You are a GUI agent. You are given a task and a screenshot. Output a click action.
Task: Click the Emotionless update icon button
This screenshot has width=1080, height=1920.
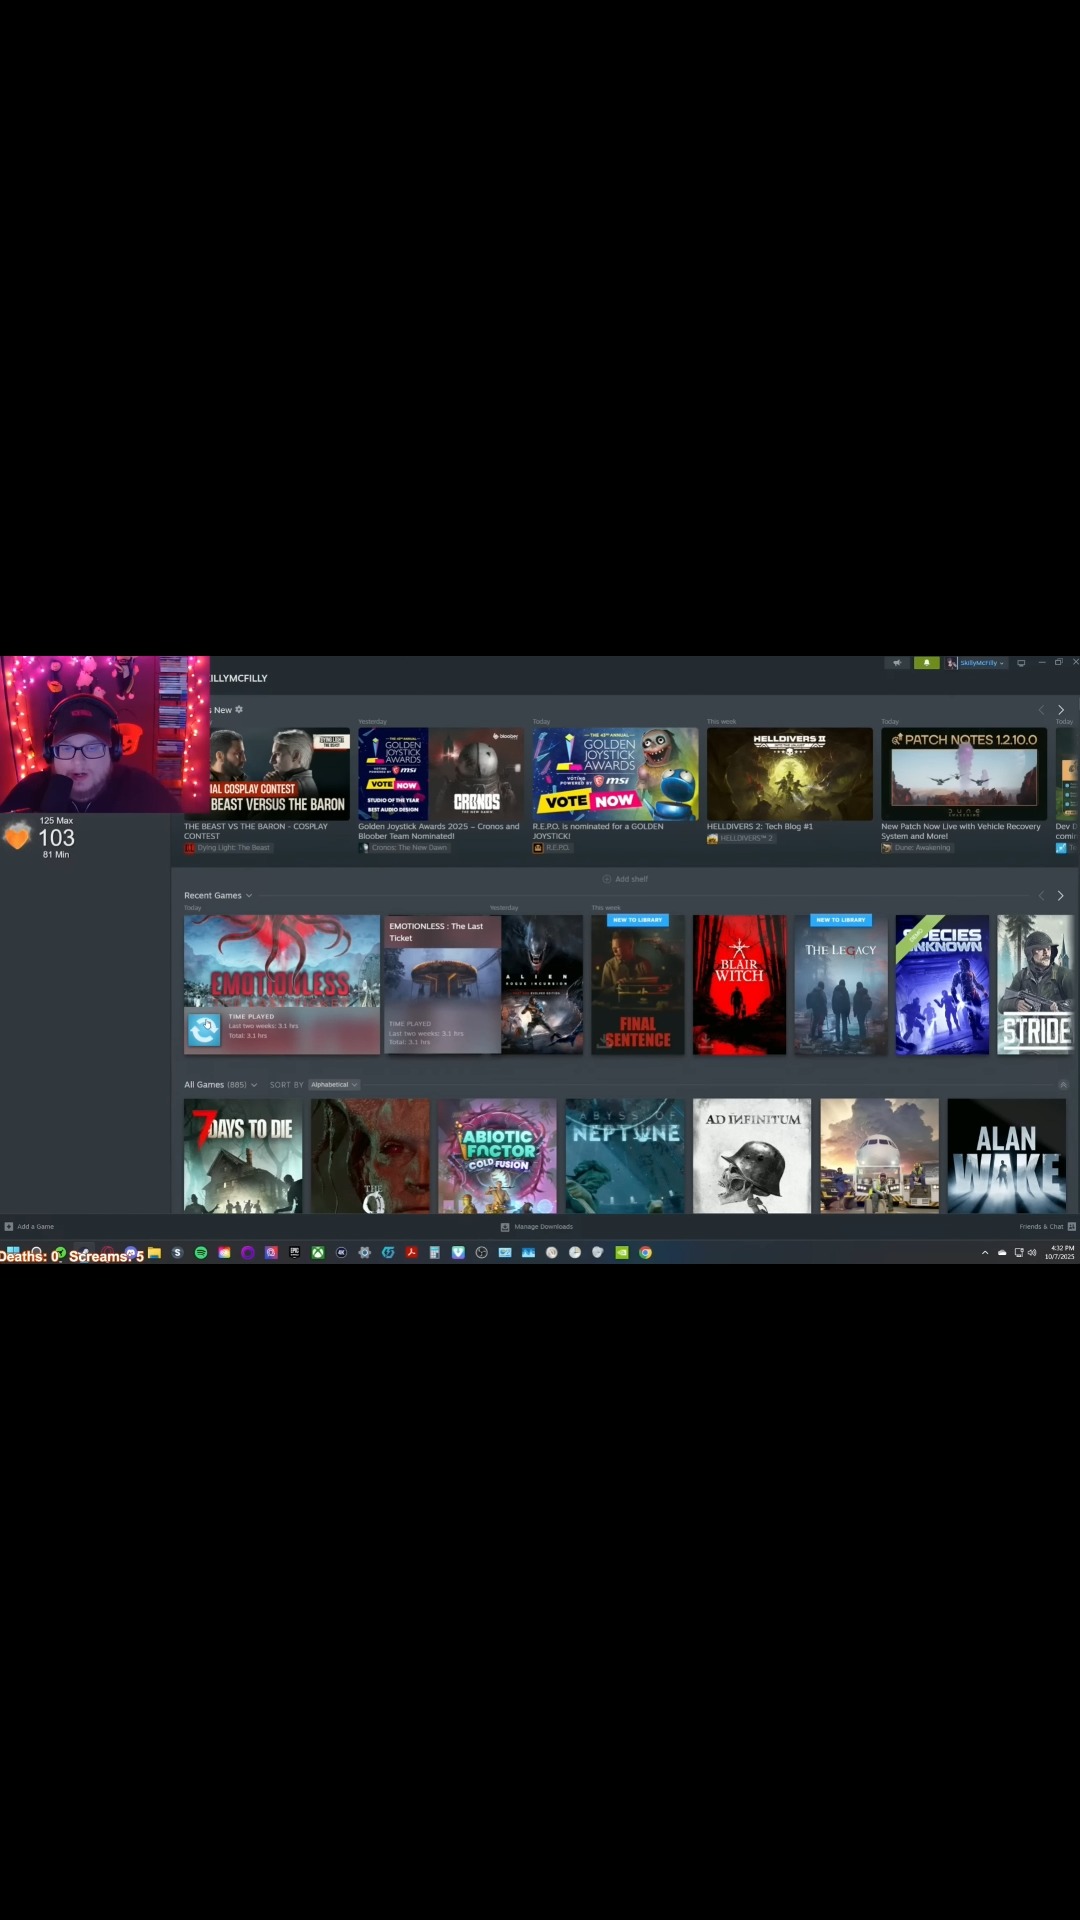click(x=204, y=1028)
